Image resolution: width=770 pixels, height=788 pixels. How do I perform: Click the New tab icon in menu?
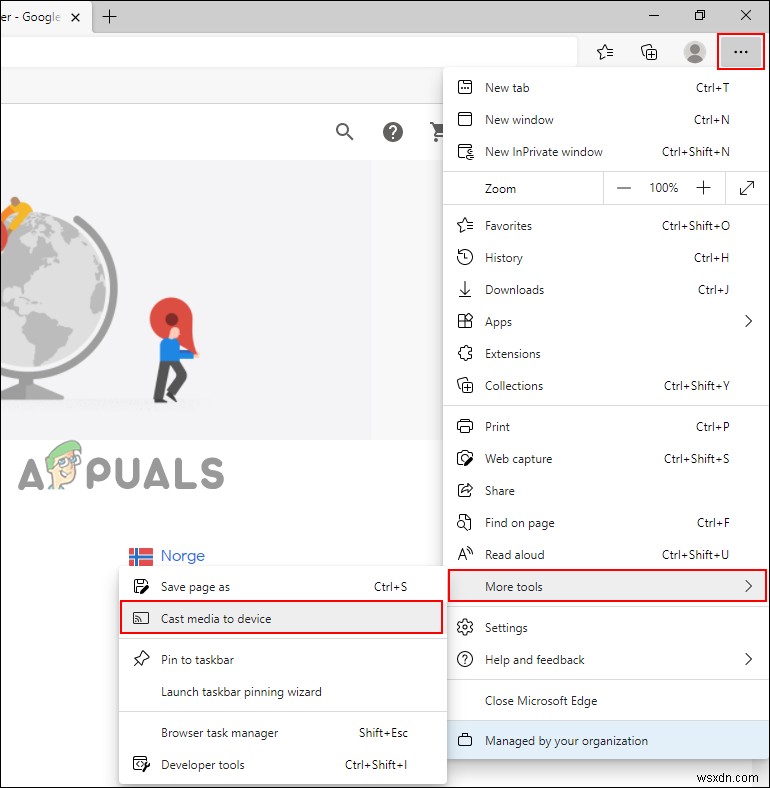point(465,87)
